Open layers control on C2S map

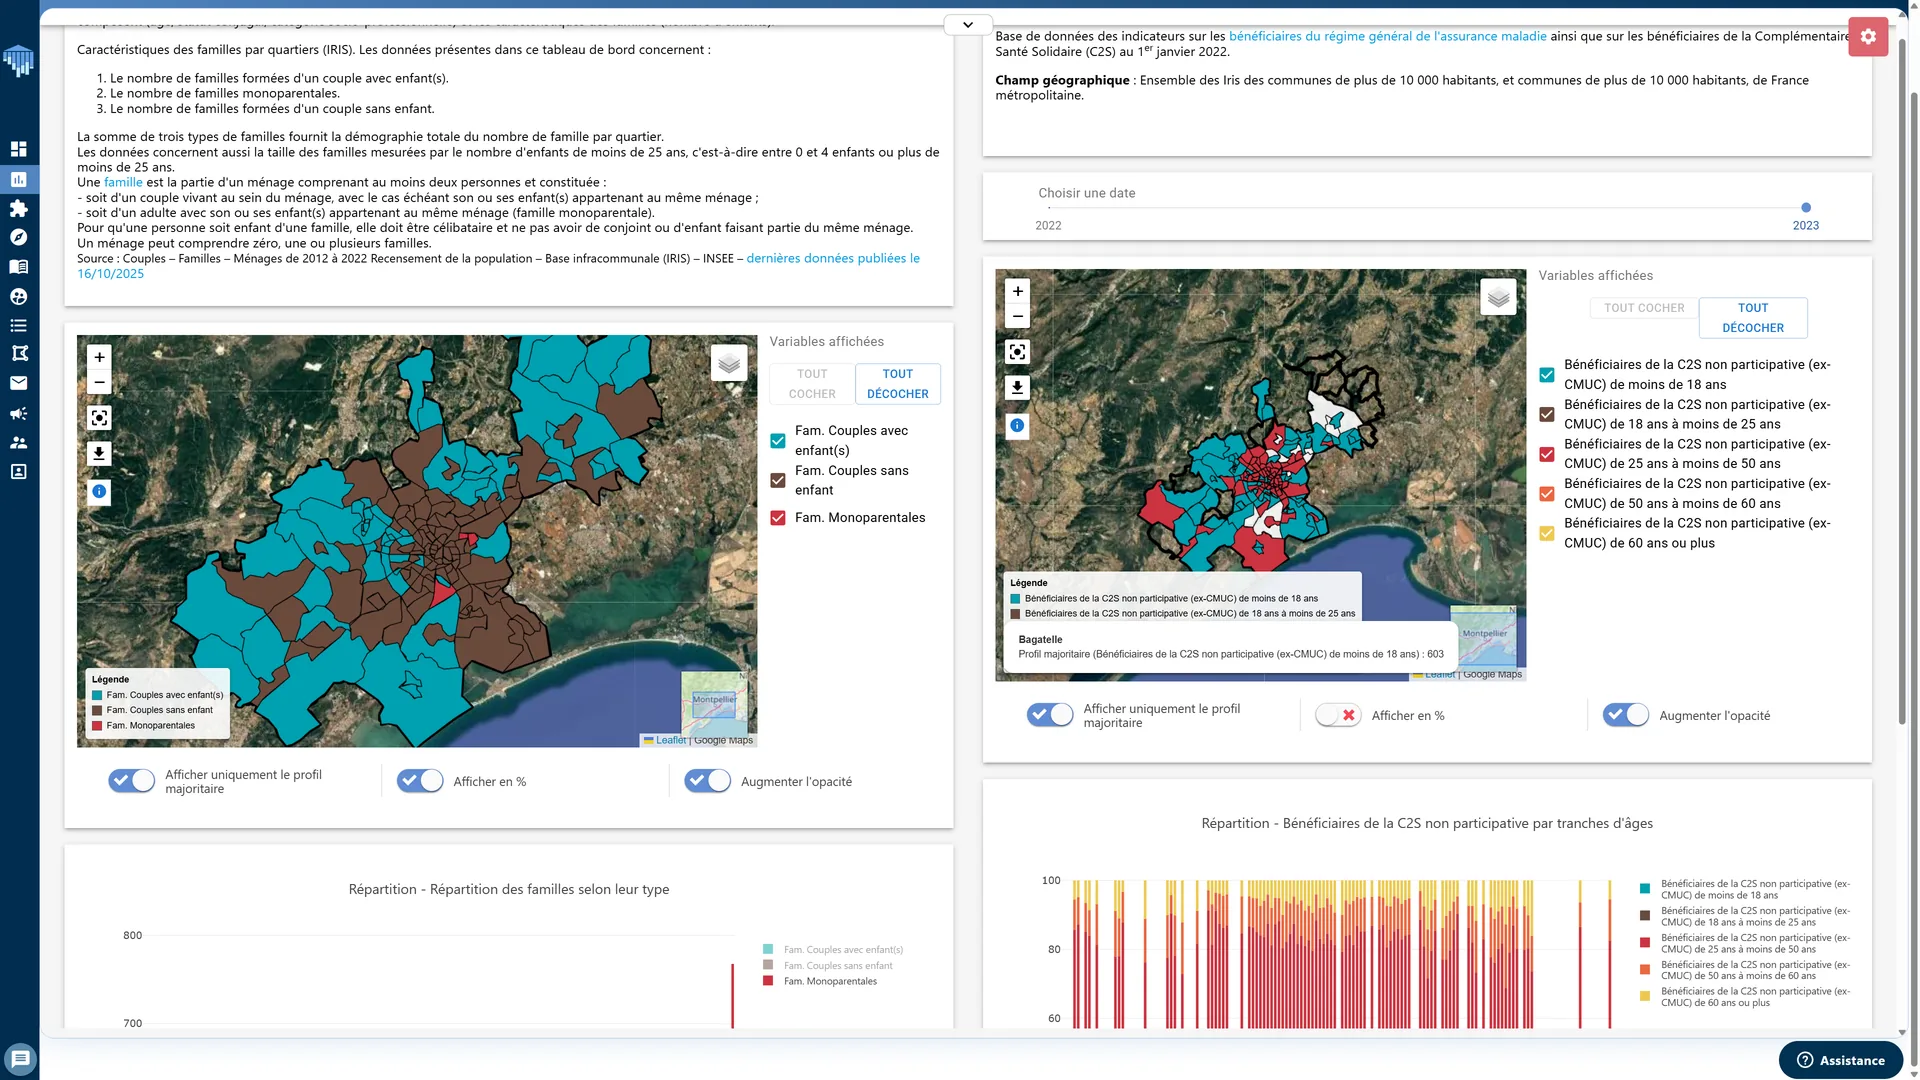(1498, 297)
